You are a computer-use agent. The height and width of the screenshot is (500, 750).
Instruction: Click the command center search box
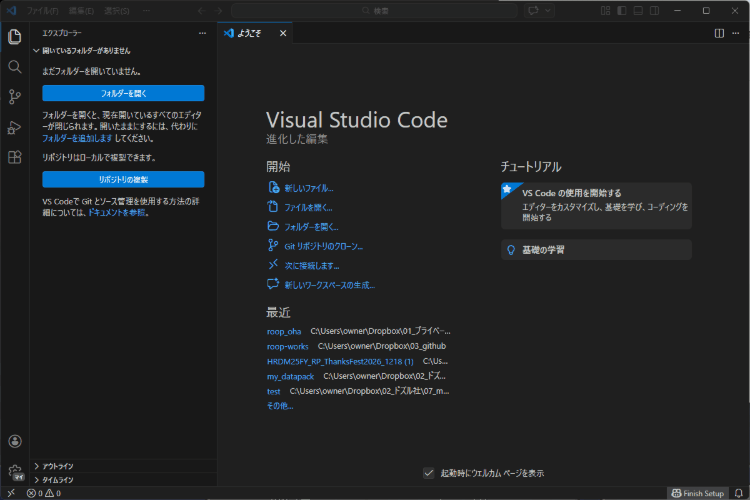click(375, 11)
